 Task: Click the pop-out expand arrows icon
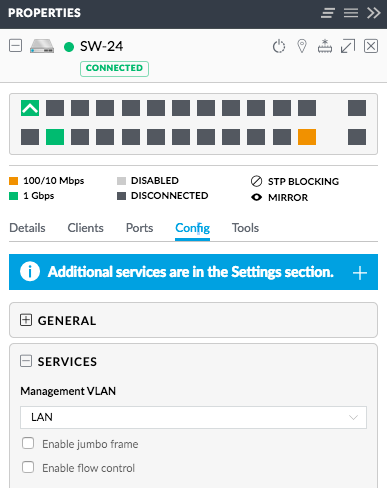coord(348,46)
